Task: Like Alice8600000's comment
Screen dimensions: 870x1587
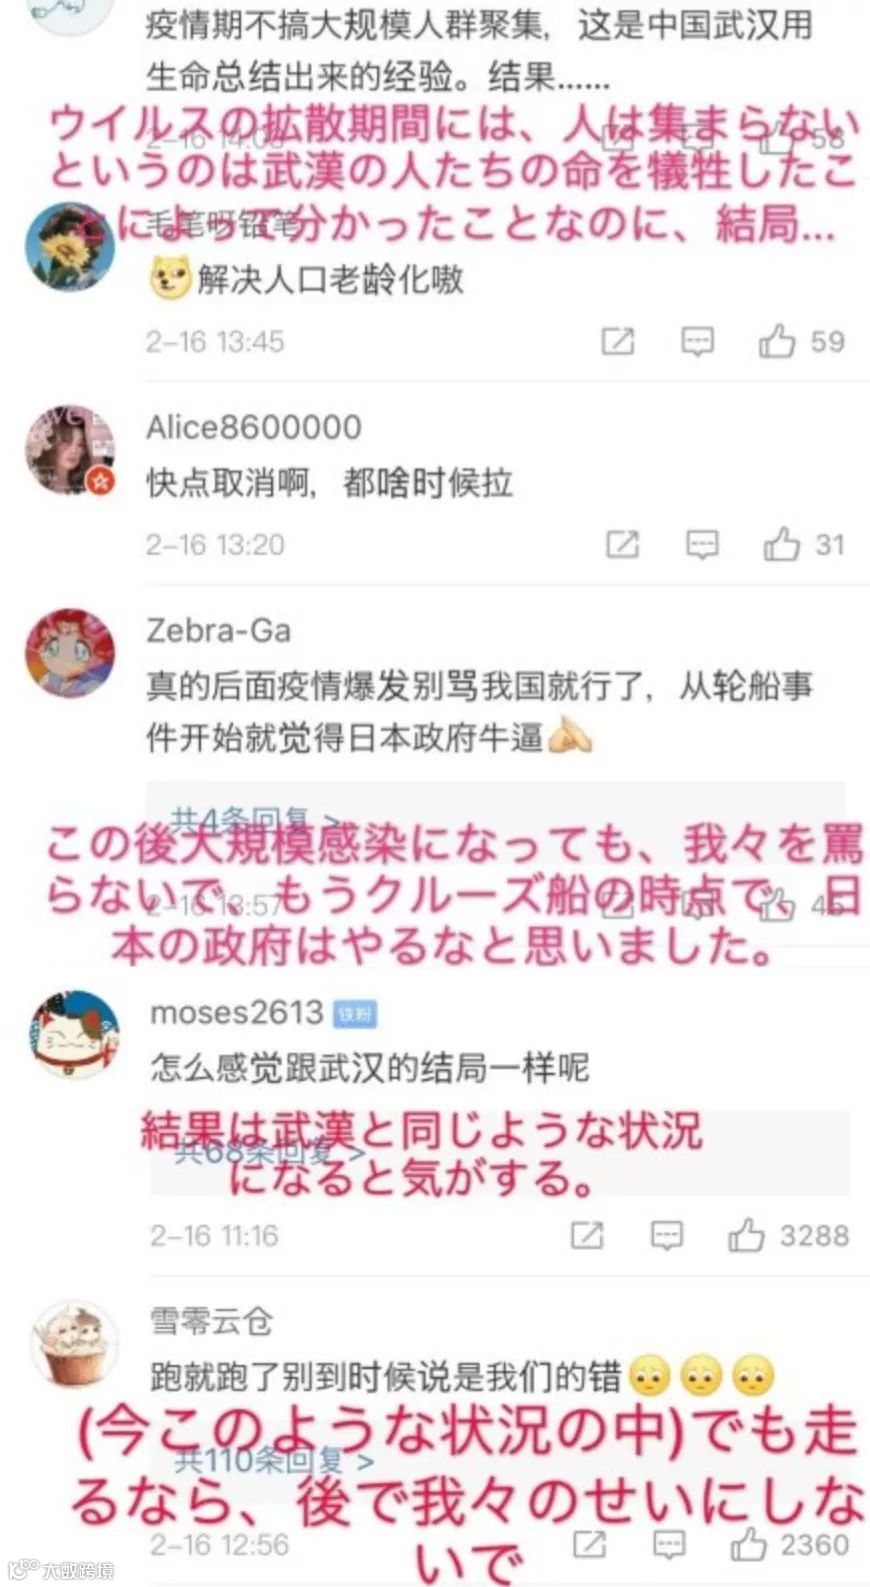Action: [782, 545]
